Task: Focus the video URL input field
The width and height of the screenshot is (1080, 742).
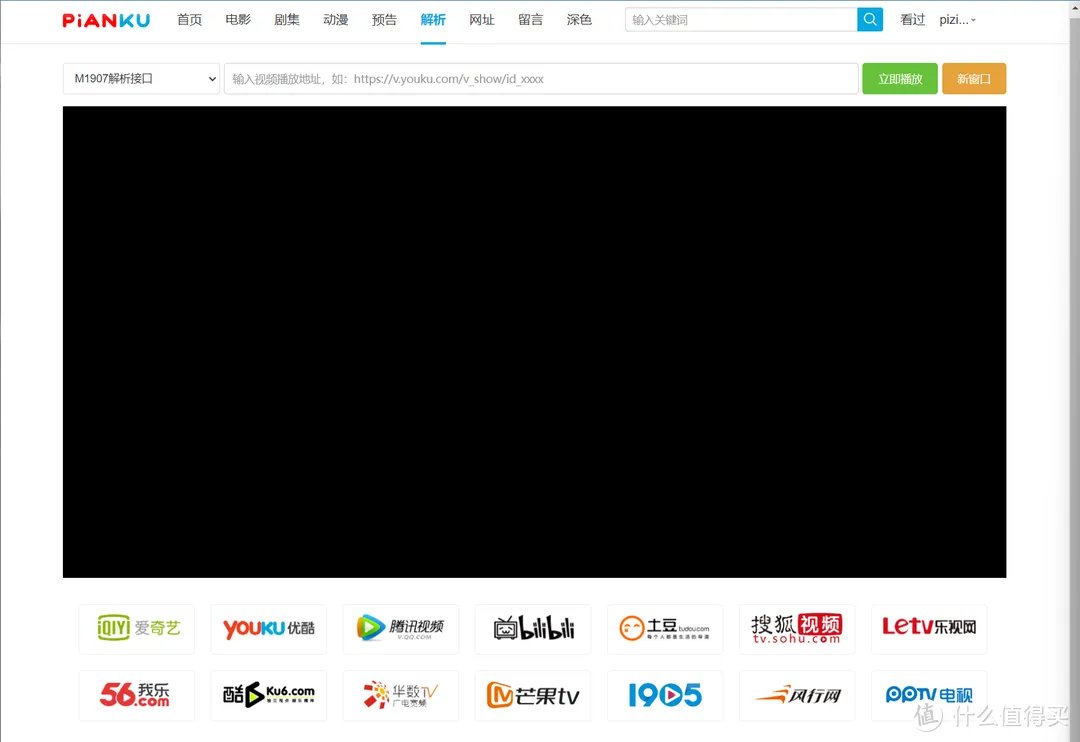Action: point(541,79)
